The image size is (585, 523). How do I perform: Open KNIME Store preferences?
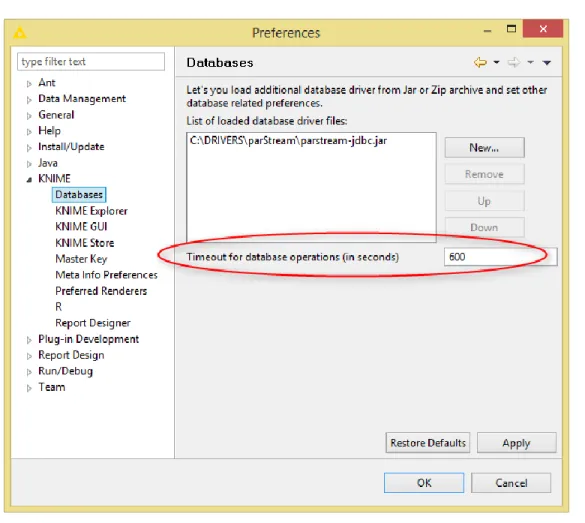click(85, 243)
